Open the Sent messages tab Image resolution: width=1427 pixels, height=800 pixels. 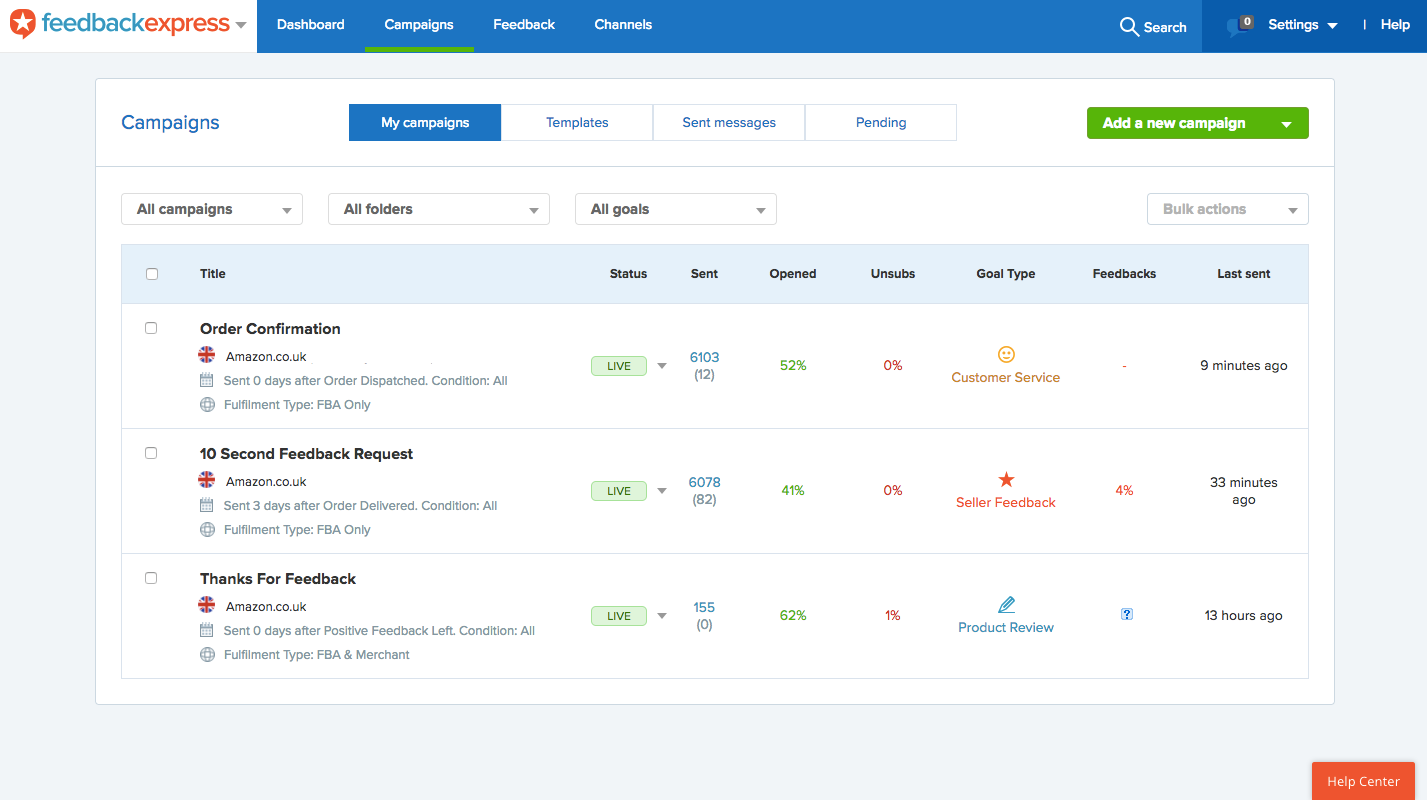point(729,123)
